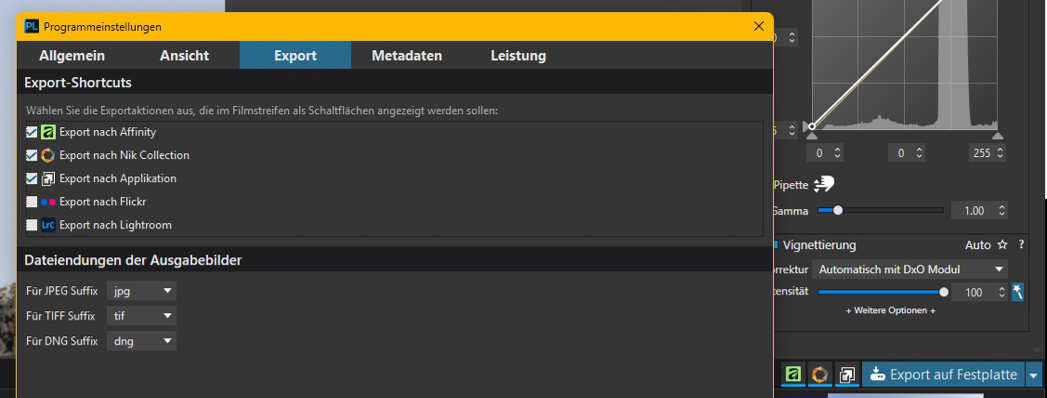The width and height of the screenshot is (1047, 398).
Task: Click the Auto label in Vignettierung header
Action: pos(978,245)
